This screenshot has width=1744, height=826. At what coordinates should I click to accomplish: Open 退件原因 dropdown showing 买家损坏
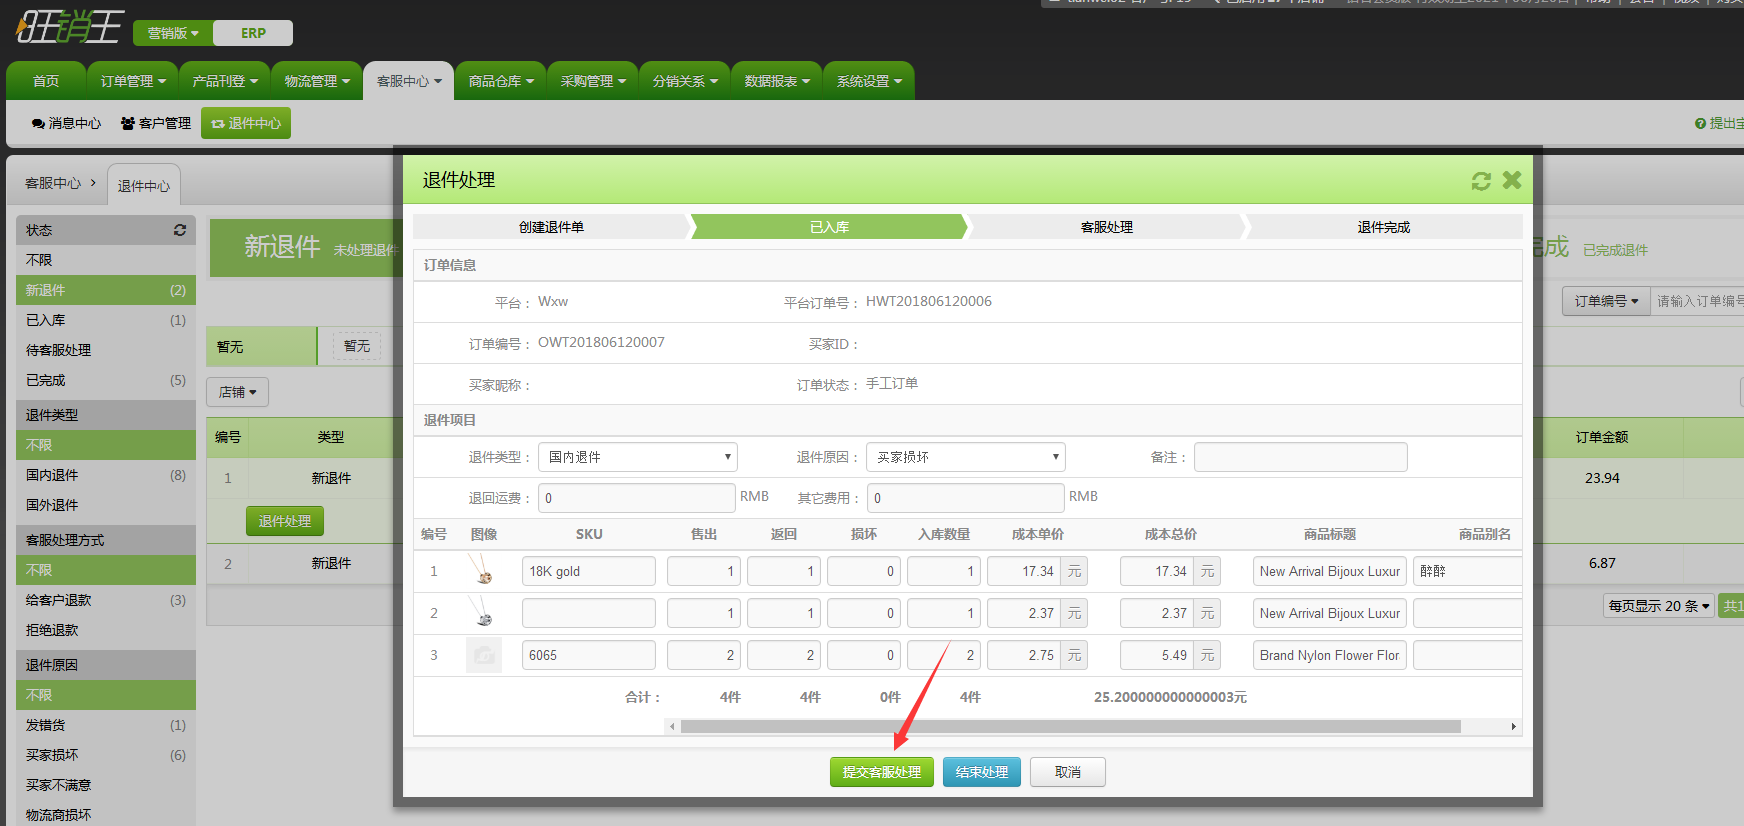(x=966, y=457)
